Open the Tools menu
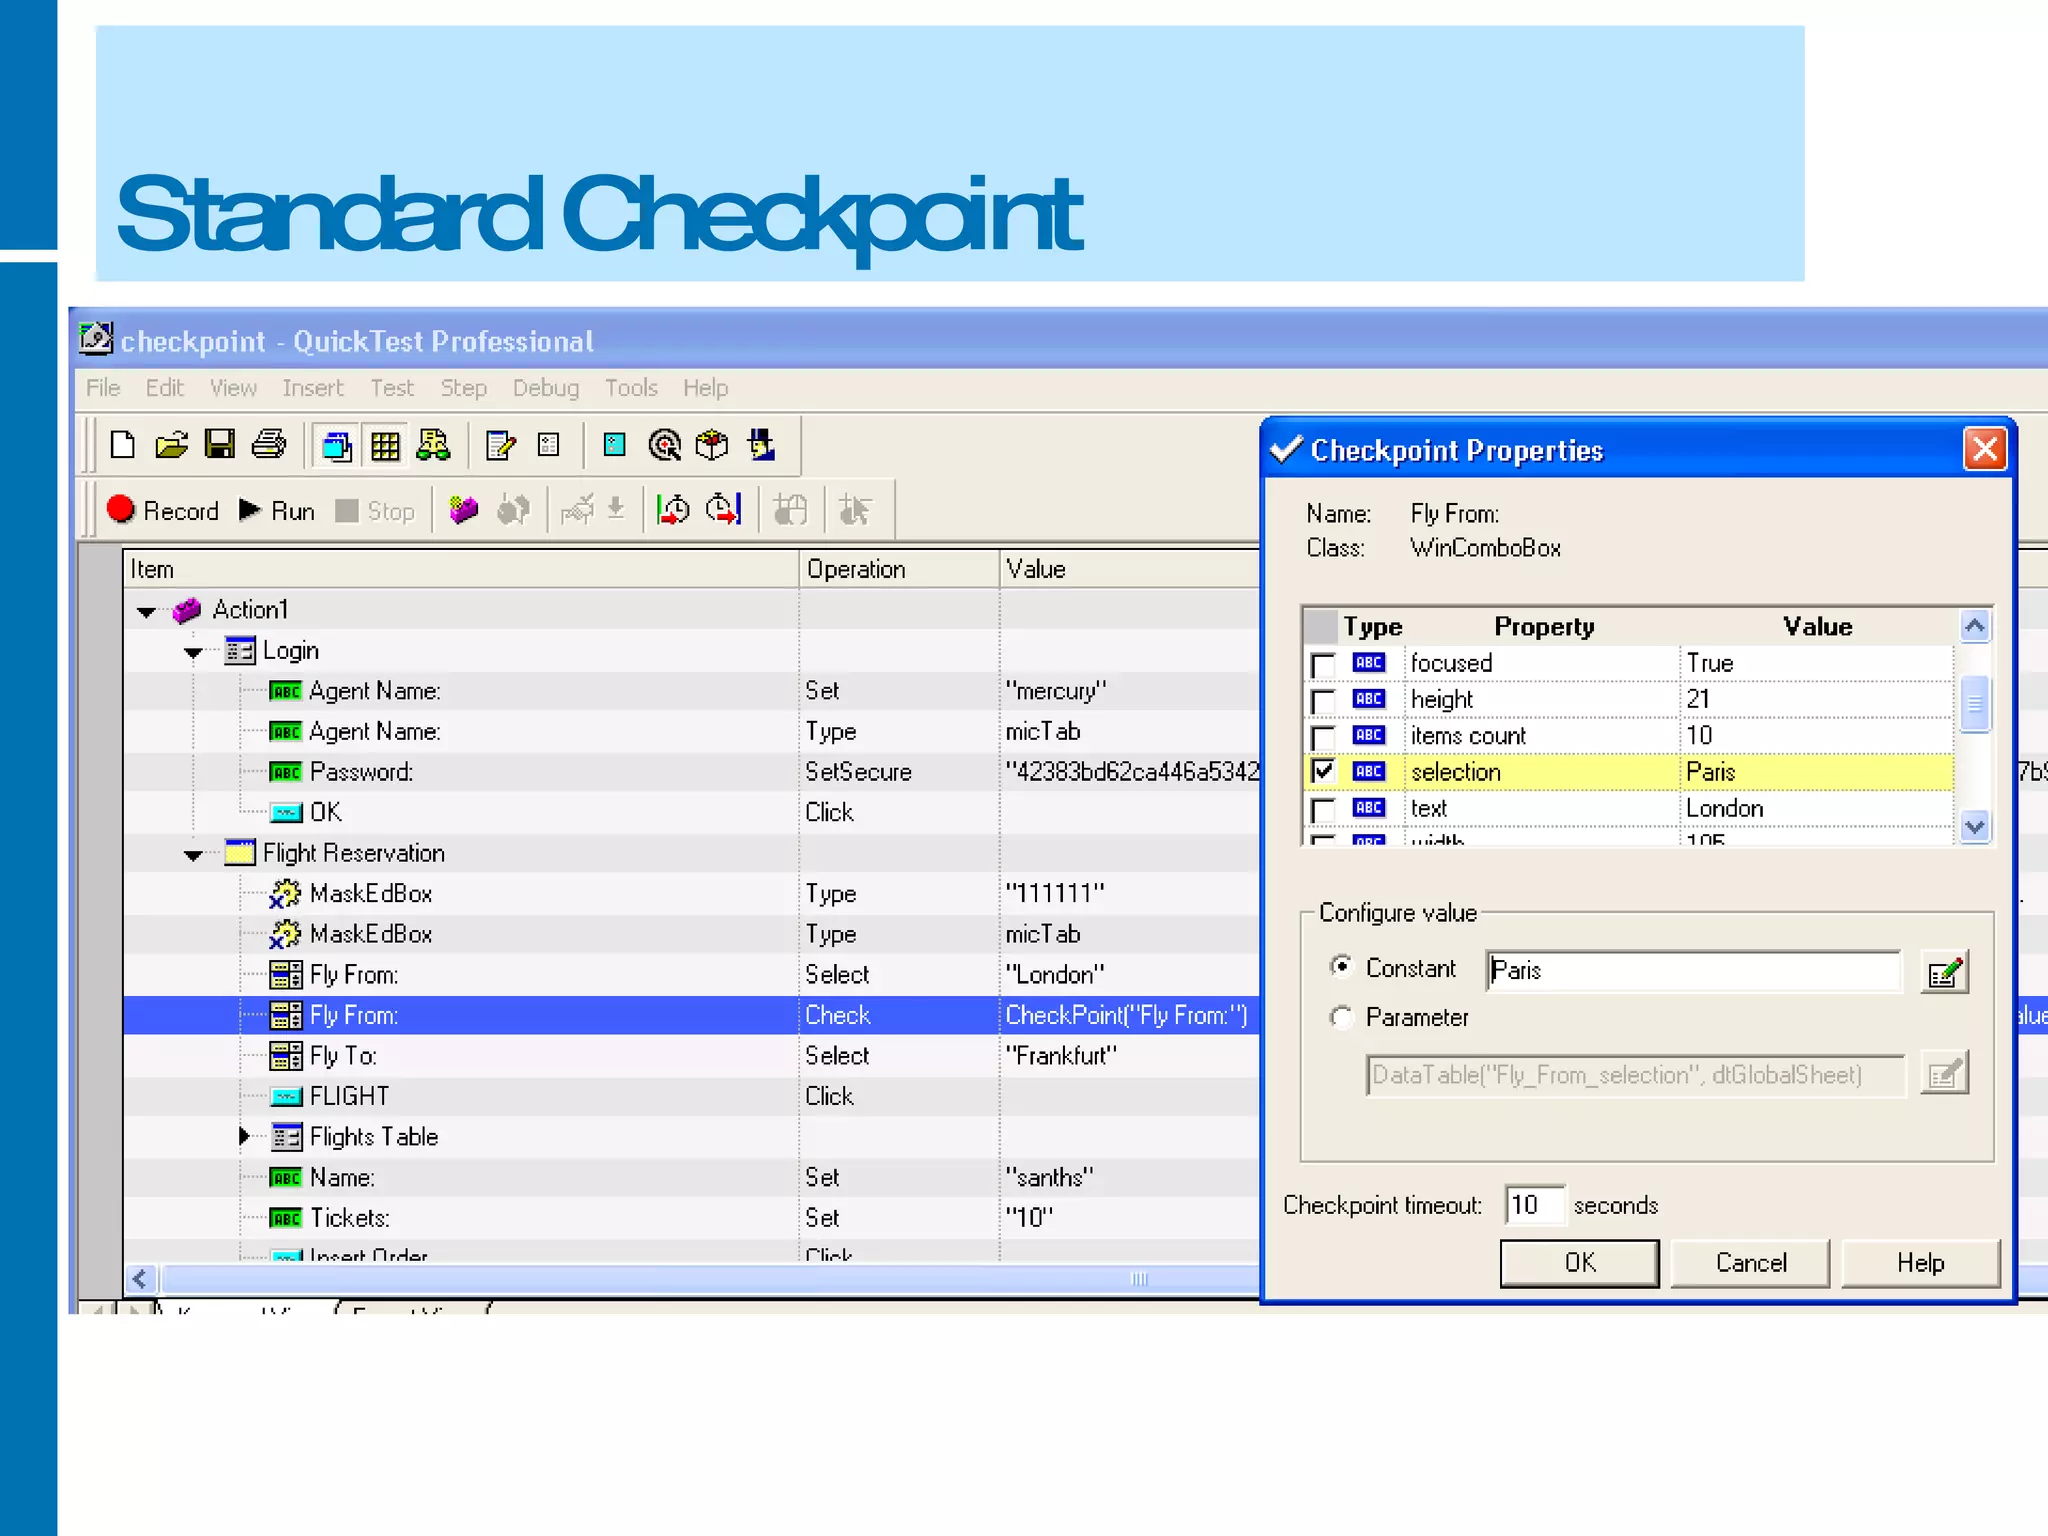The image size is (2048, 1536). pyautogui.click(x=630, y=388)
